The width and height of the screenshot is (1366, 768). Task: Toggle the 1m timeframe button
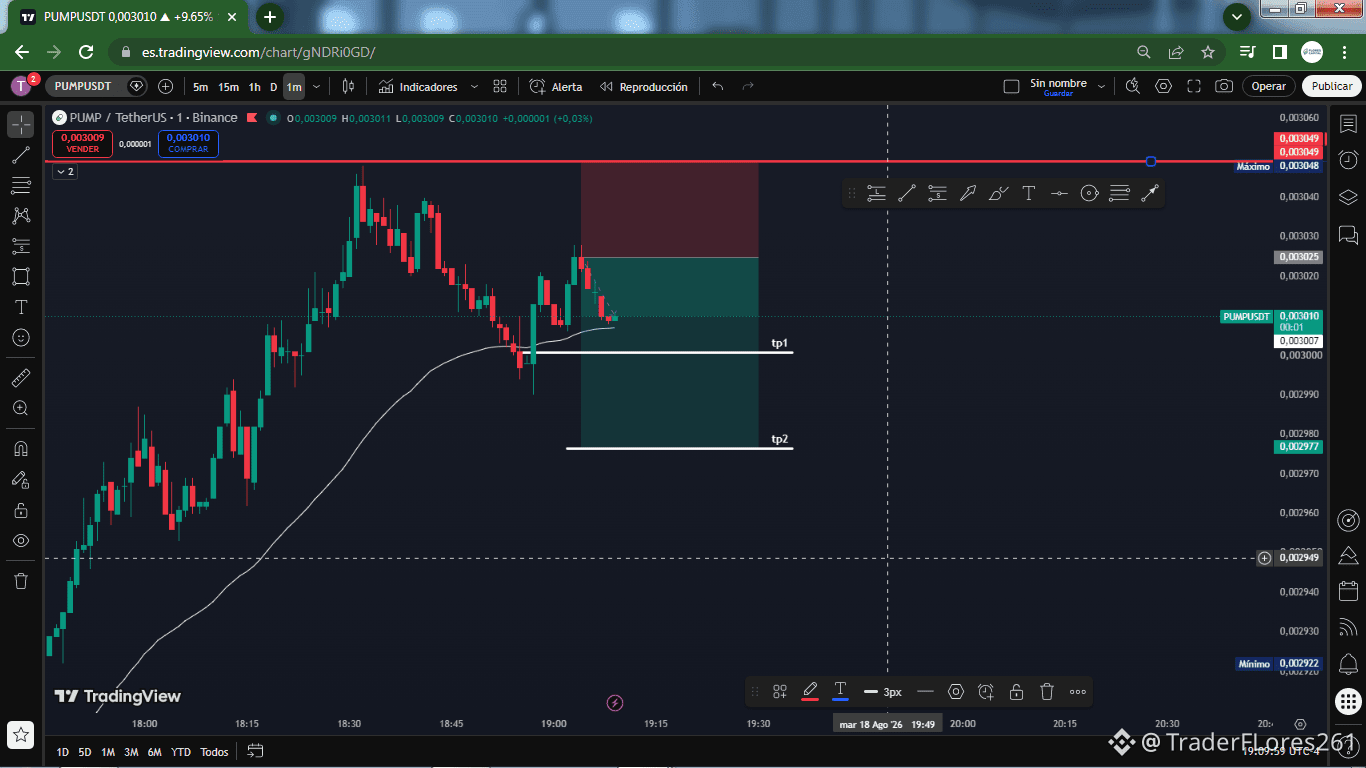point(294,87)
